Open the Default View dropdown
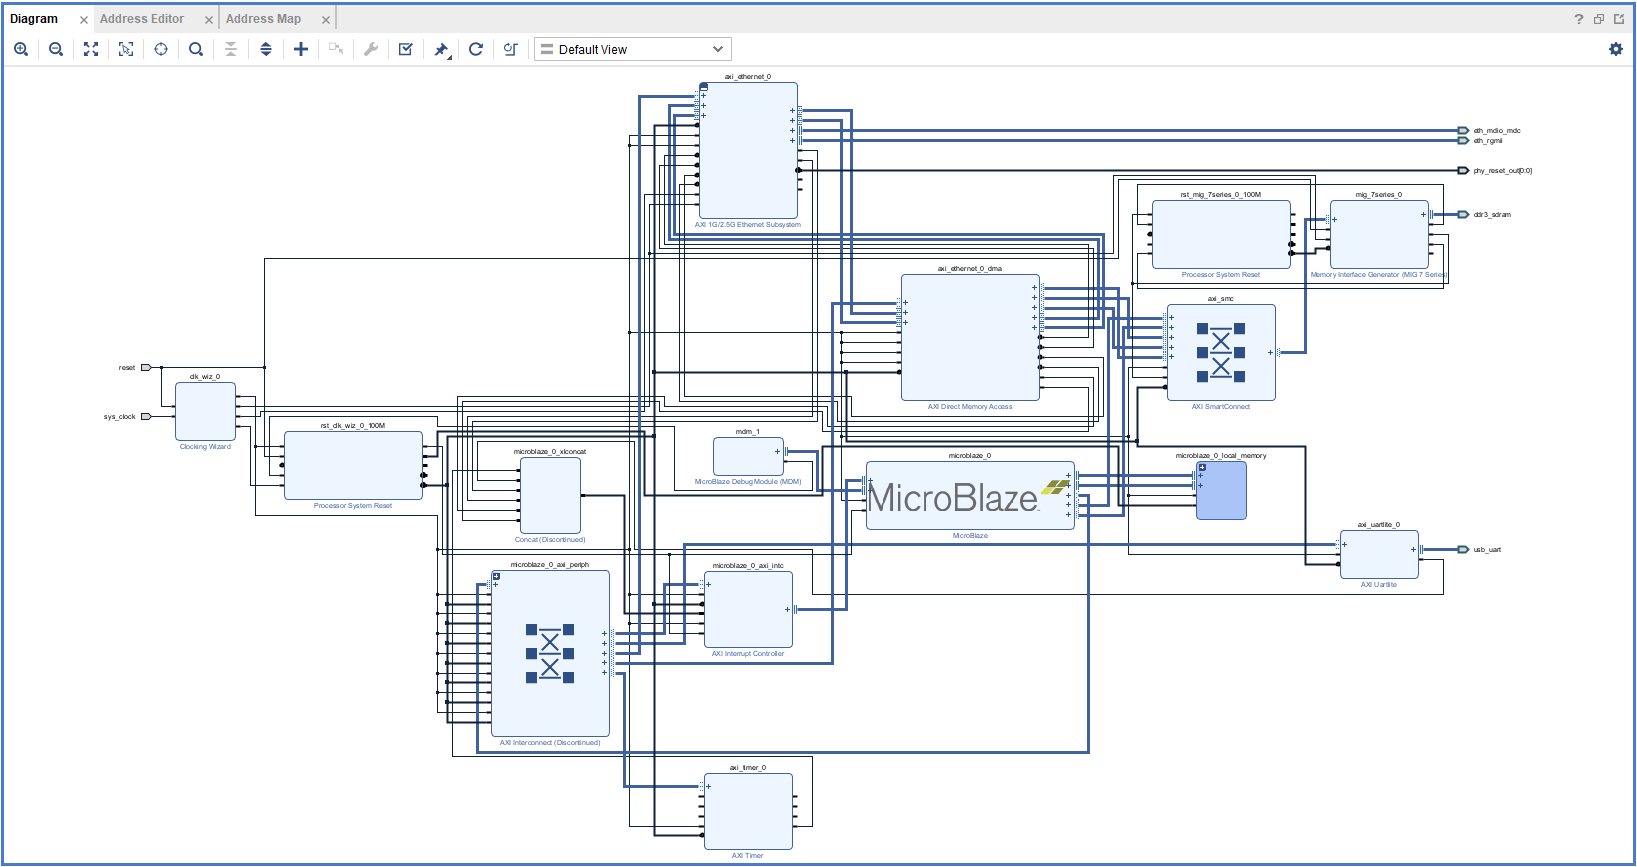Viewport: 1637px width, 867px height. 632,49
